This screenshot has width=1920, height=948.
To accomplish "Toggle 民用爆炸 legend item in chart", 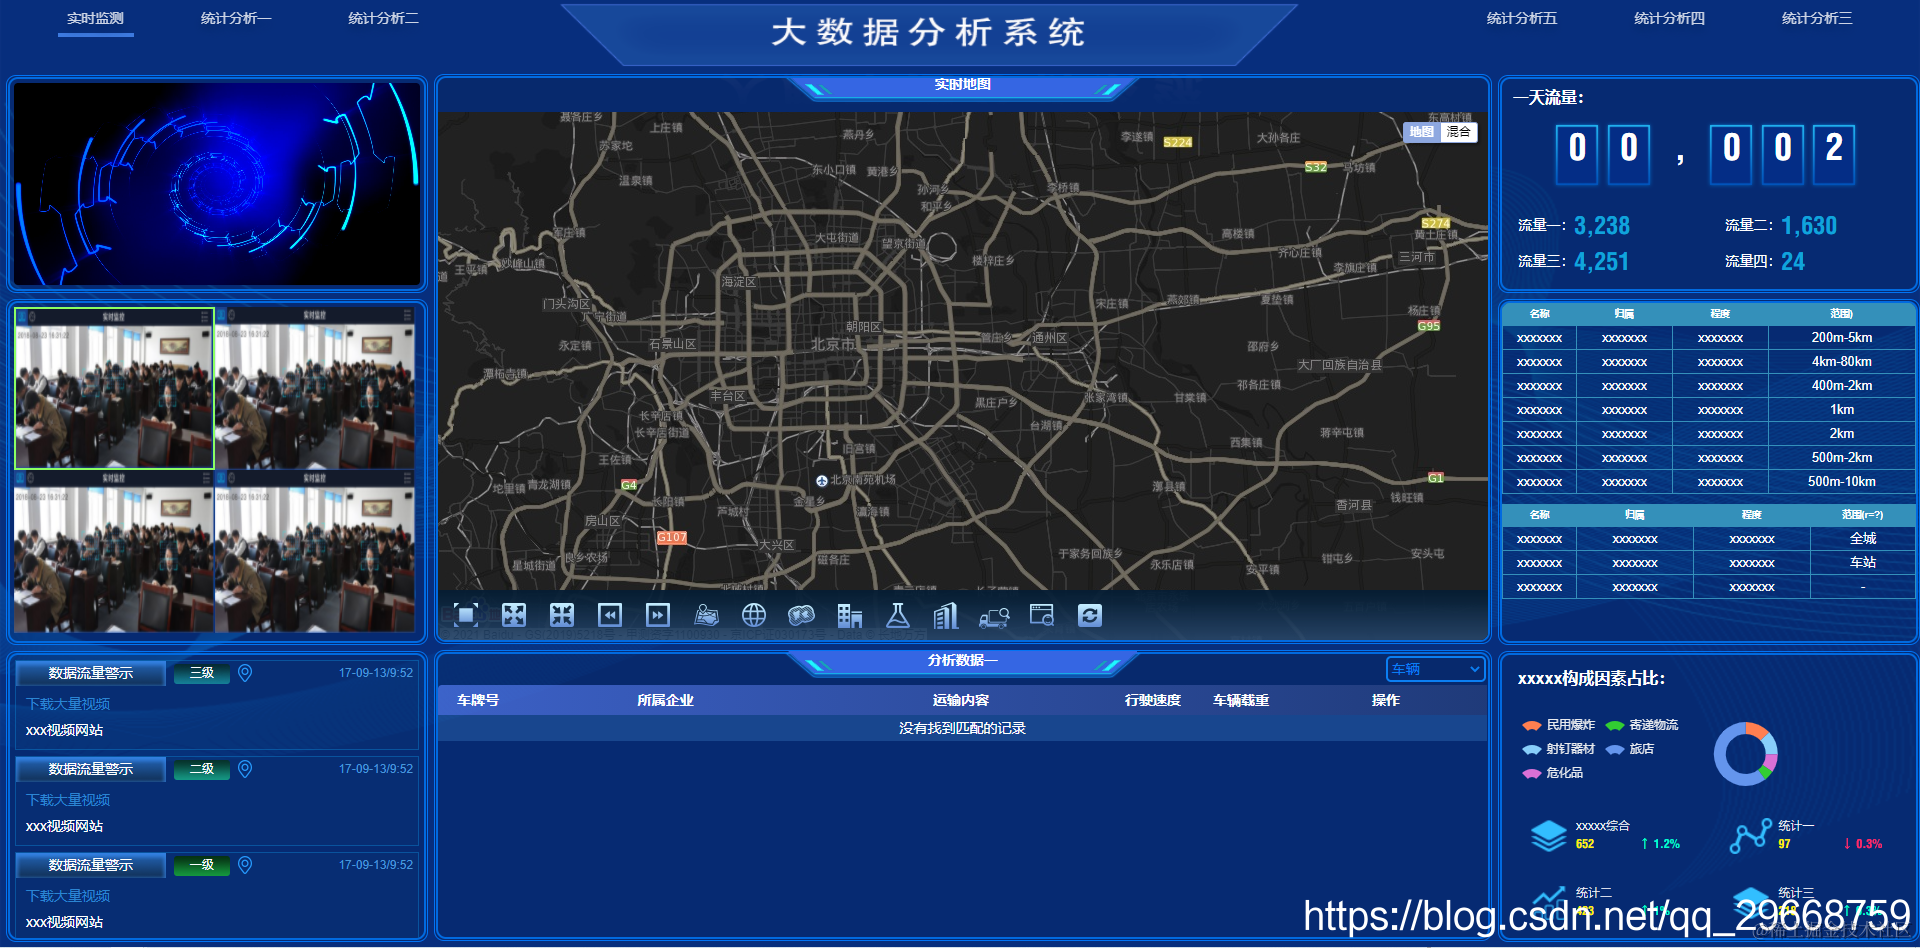I will (x=1559, y=725).
